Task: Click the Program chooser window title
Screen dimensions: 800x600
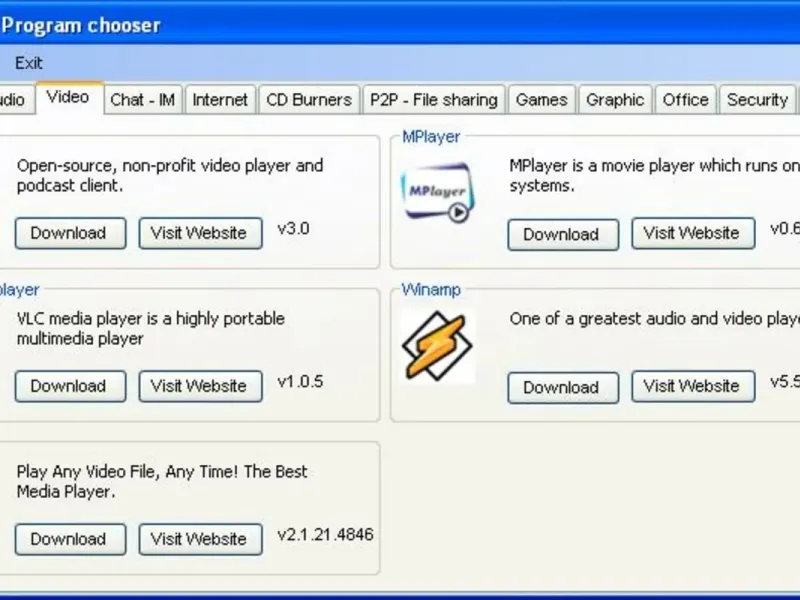Action: [81, 25]
